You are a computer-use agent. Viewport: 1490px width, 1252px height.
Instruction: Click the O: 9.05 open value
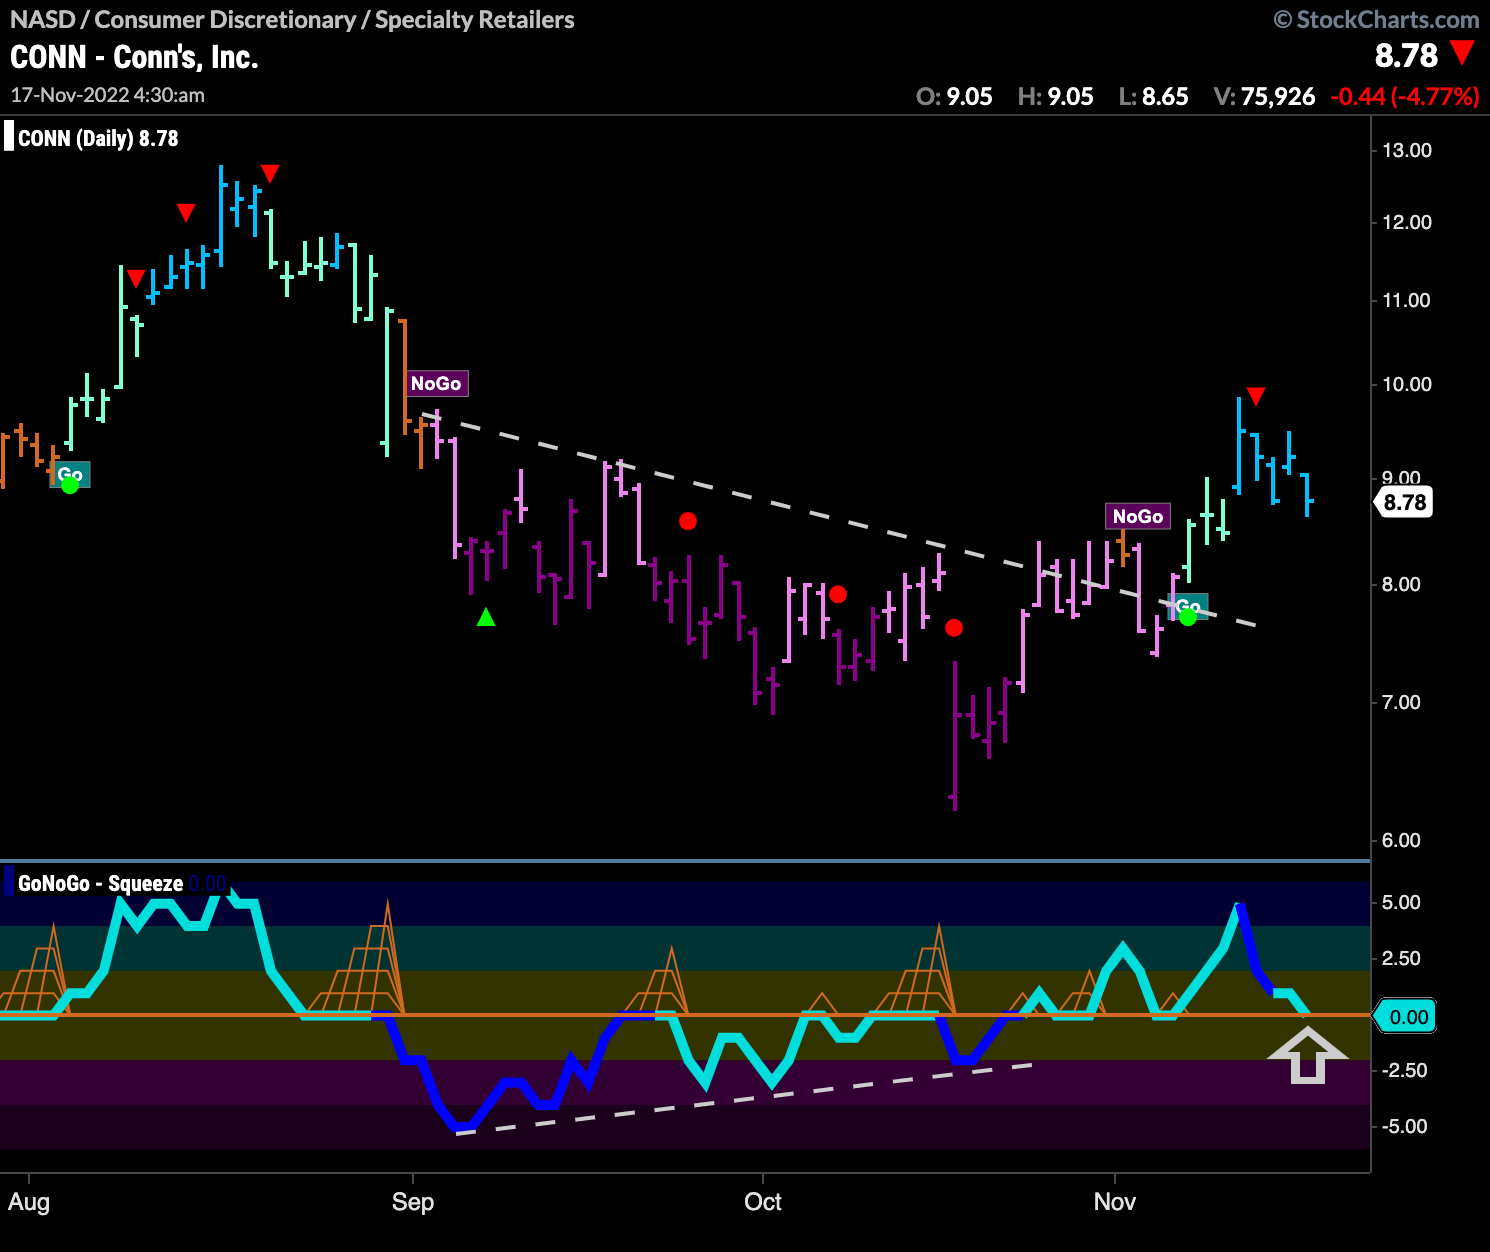(x=954, y=96)
